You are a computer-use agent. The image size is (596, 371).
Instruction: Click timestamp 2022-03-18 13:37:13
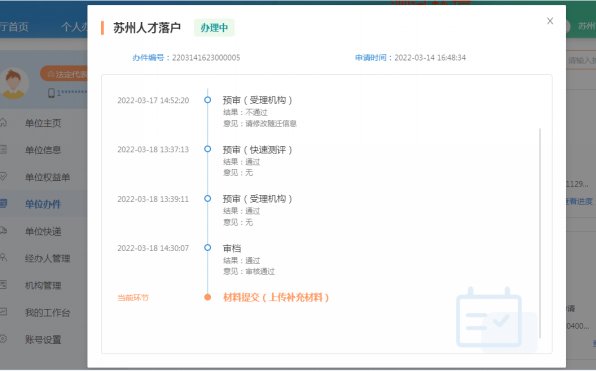(153, 149)
